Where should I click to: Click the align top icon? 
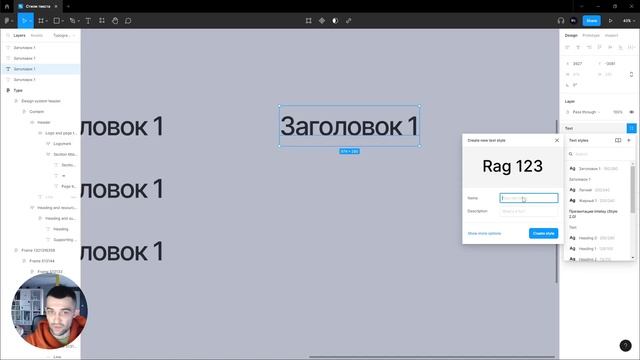[x=599, y=47]
